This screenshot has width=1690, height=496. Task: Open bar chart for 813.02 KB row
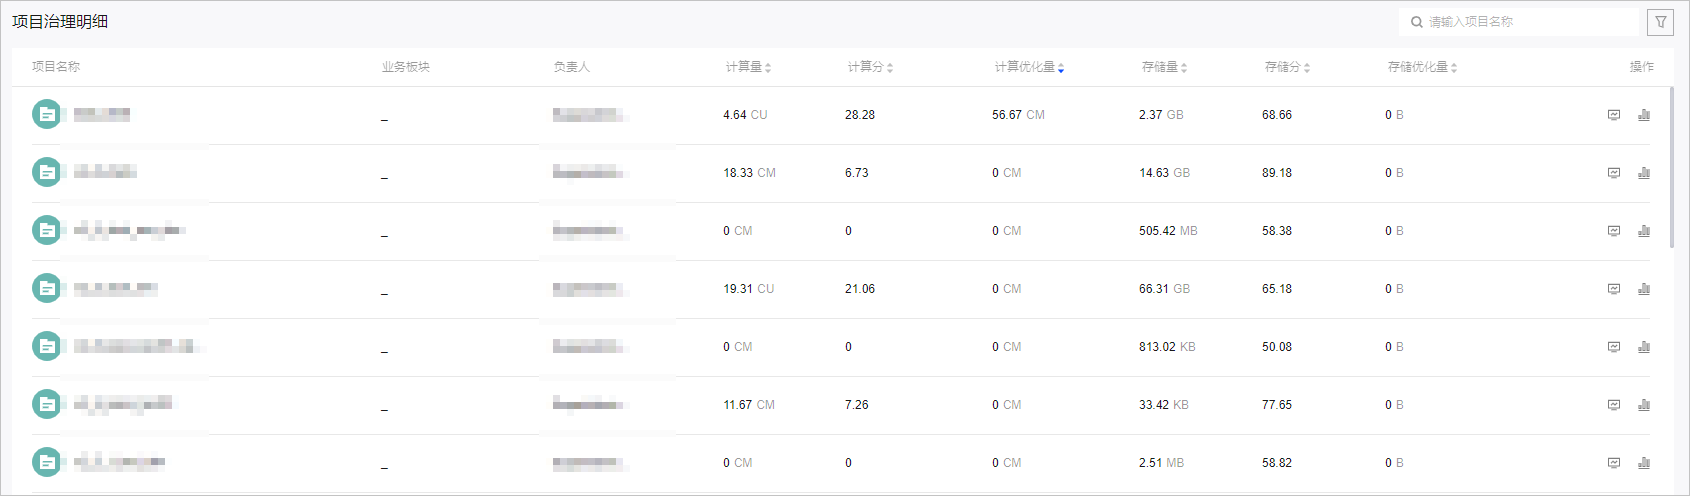[1644, 347]
